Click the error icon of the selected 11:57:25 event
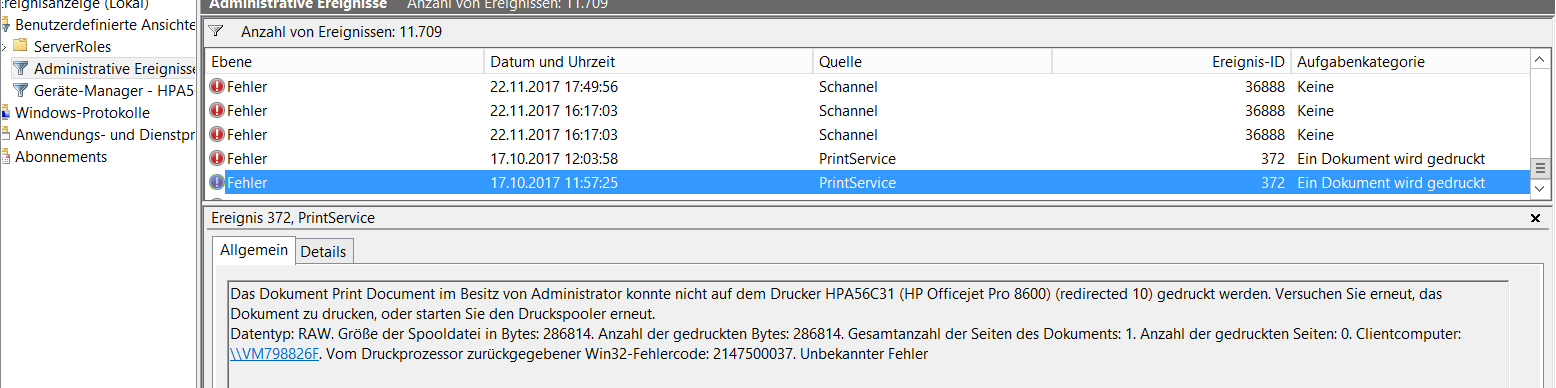Screen dimensions: 1556x388 (x=217, y=183)
